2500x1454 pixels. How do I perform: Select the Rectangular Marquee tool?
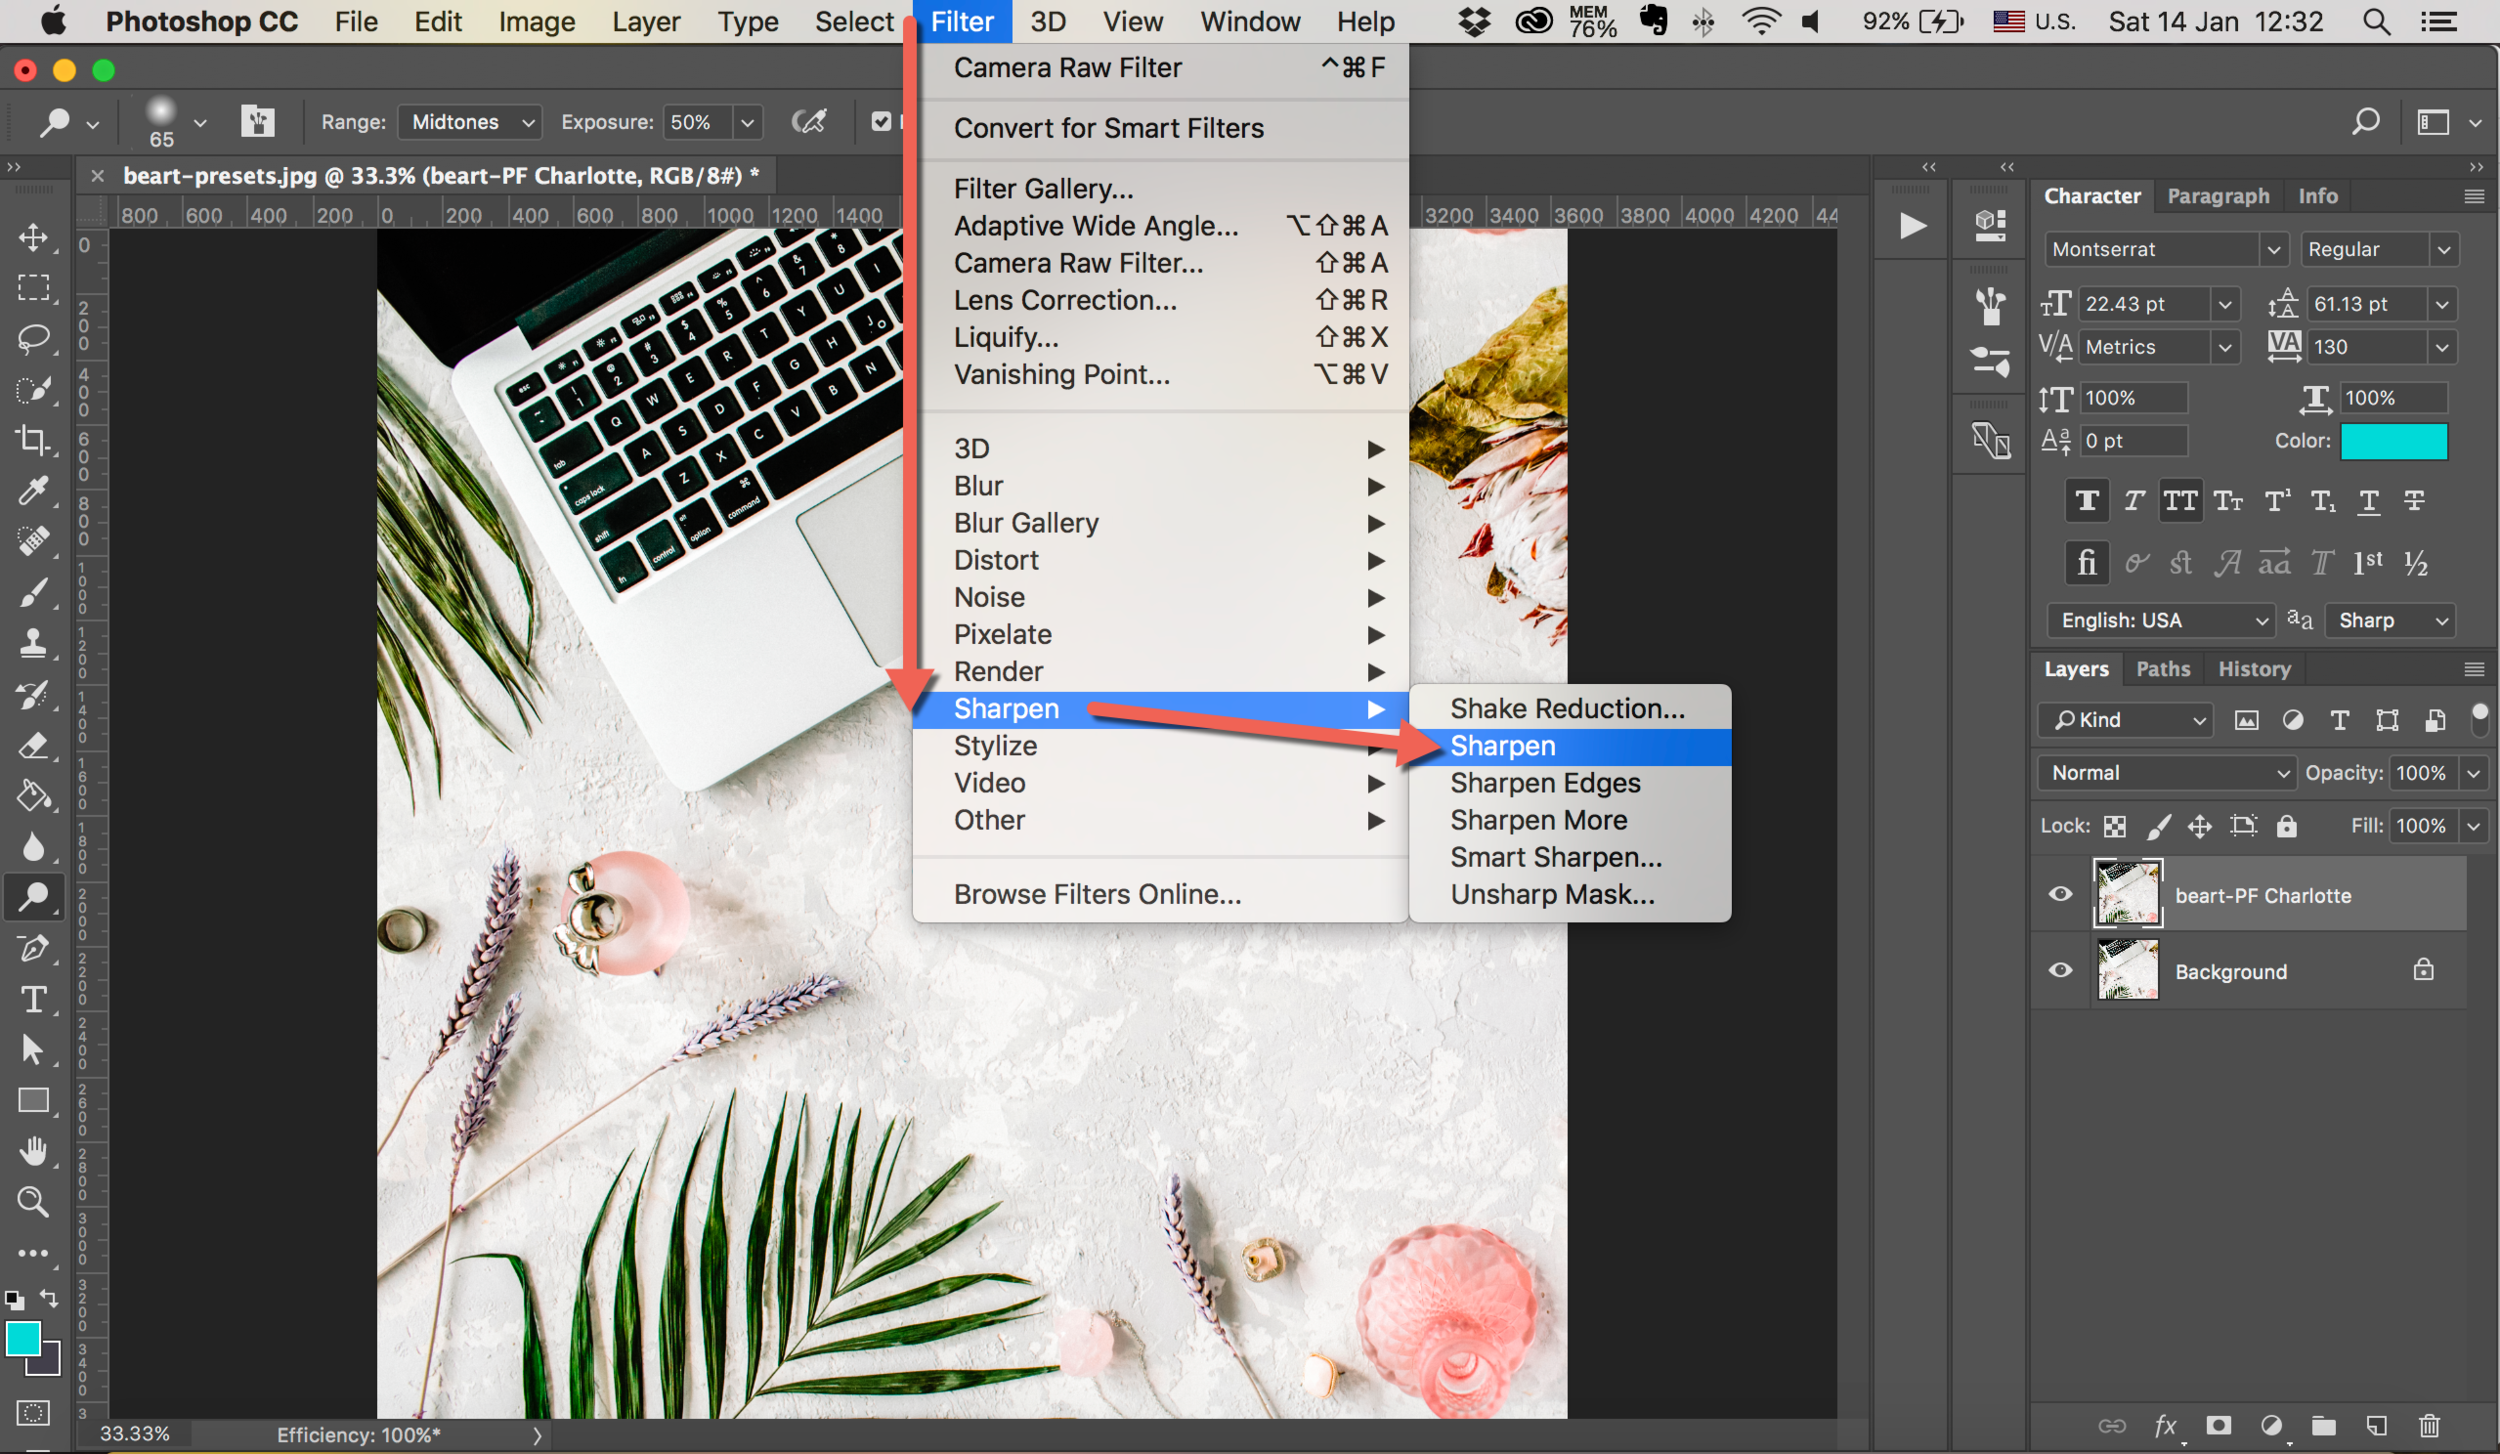[33, 288]
